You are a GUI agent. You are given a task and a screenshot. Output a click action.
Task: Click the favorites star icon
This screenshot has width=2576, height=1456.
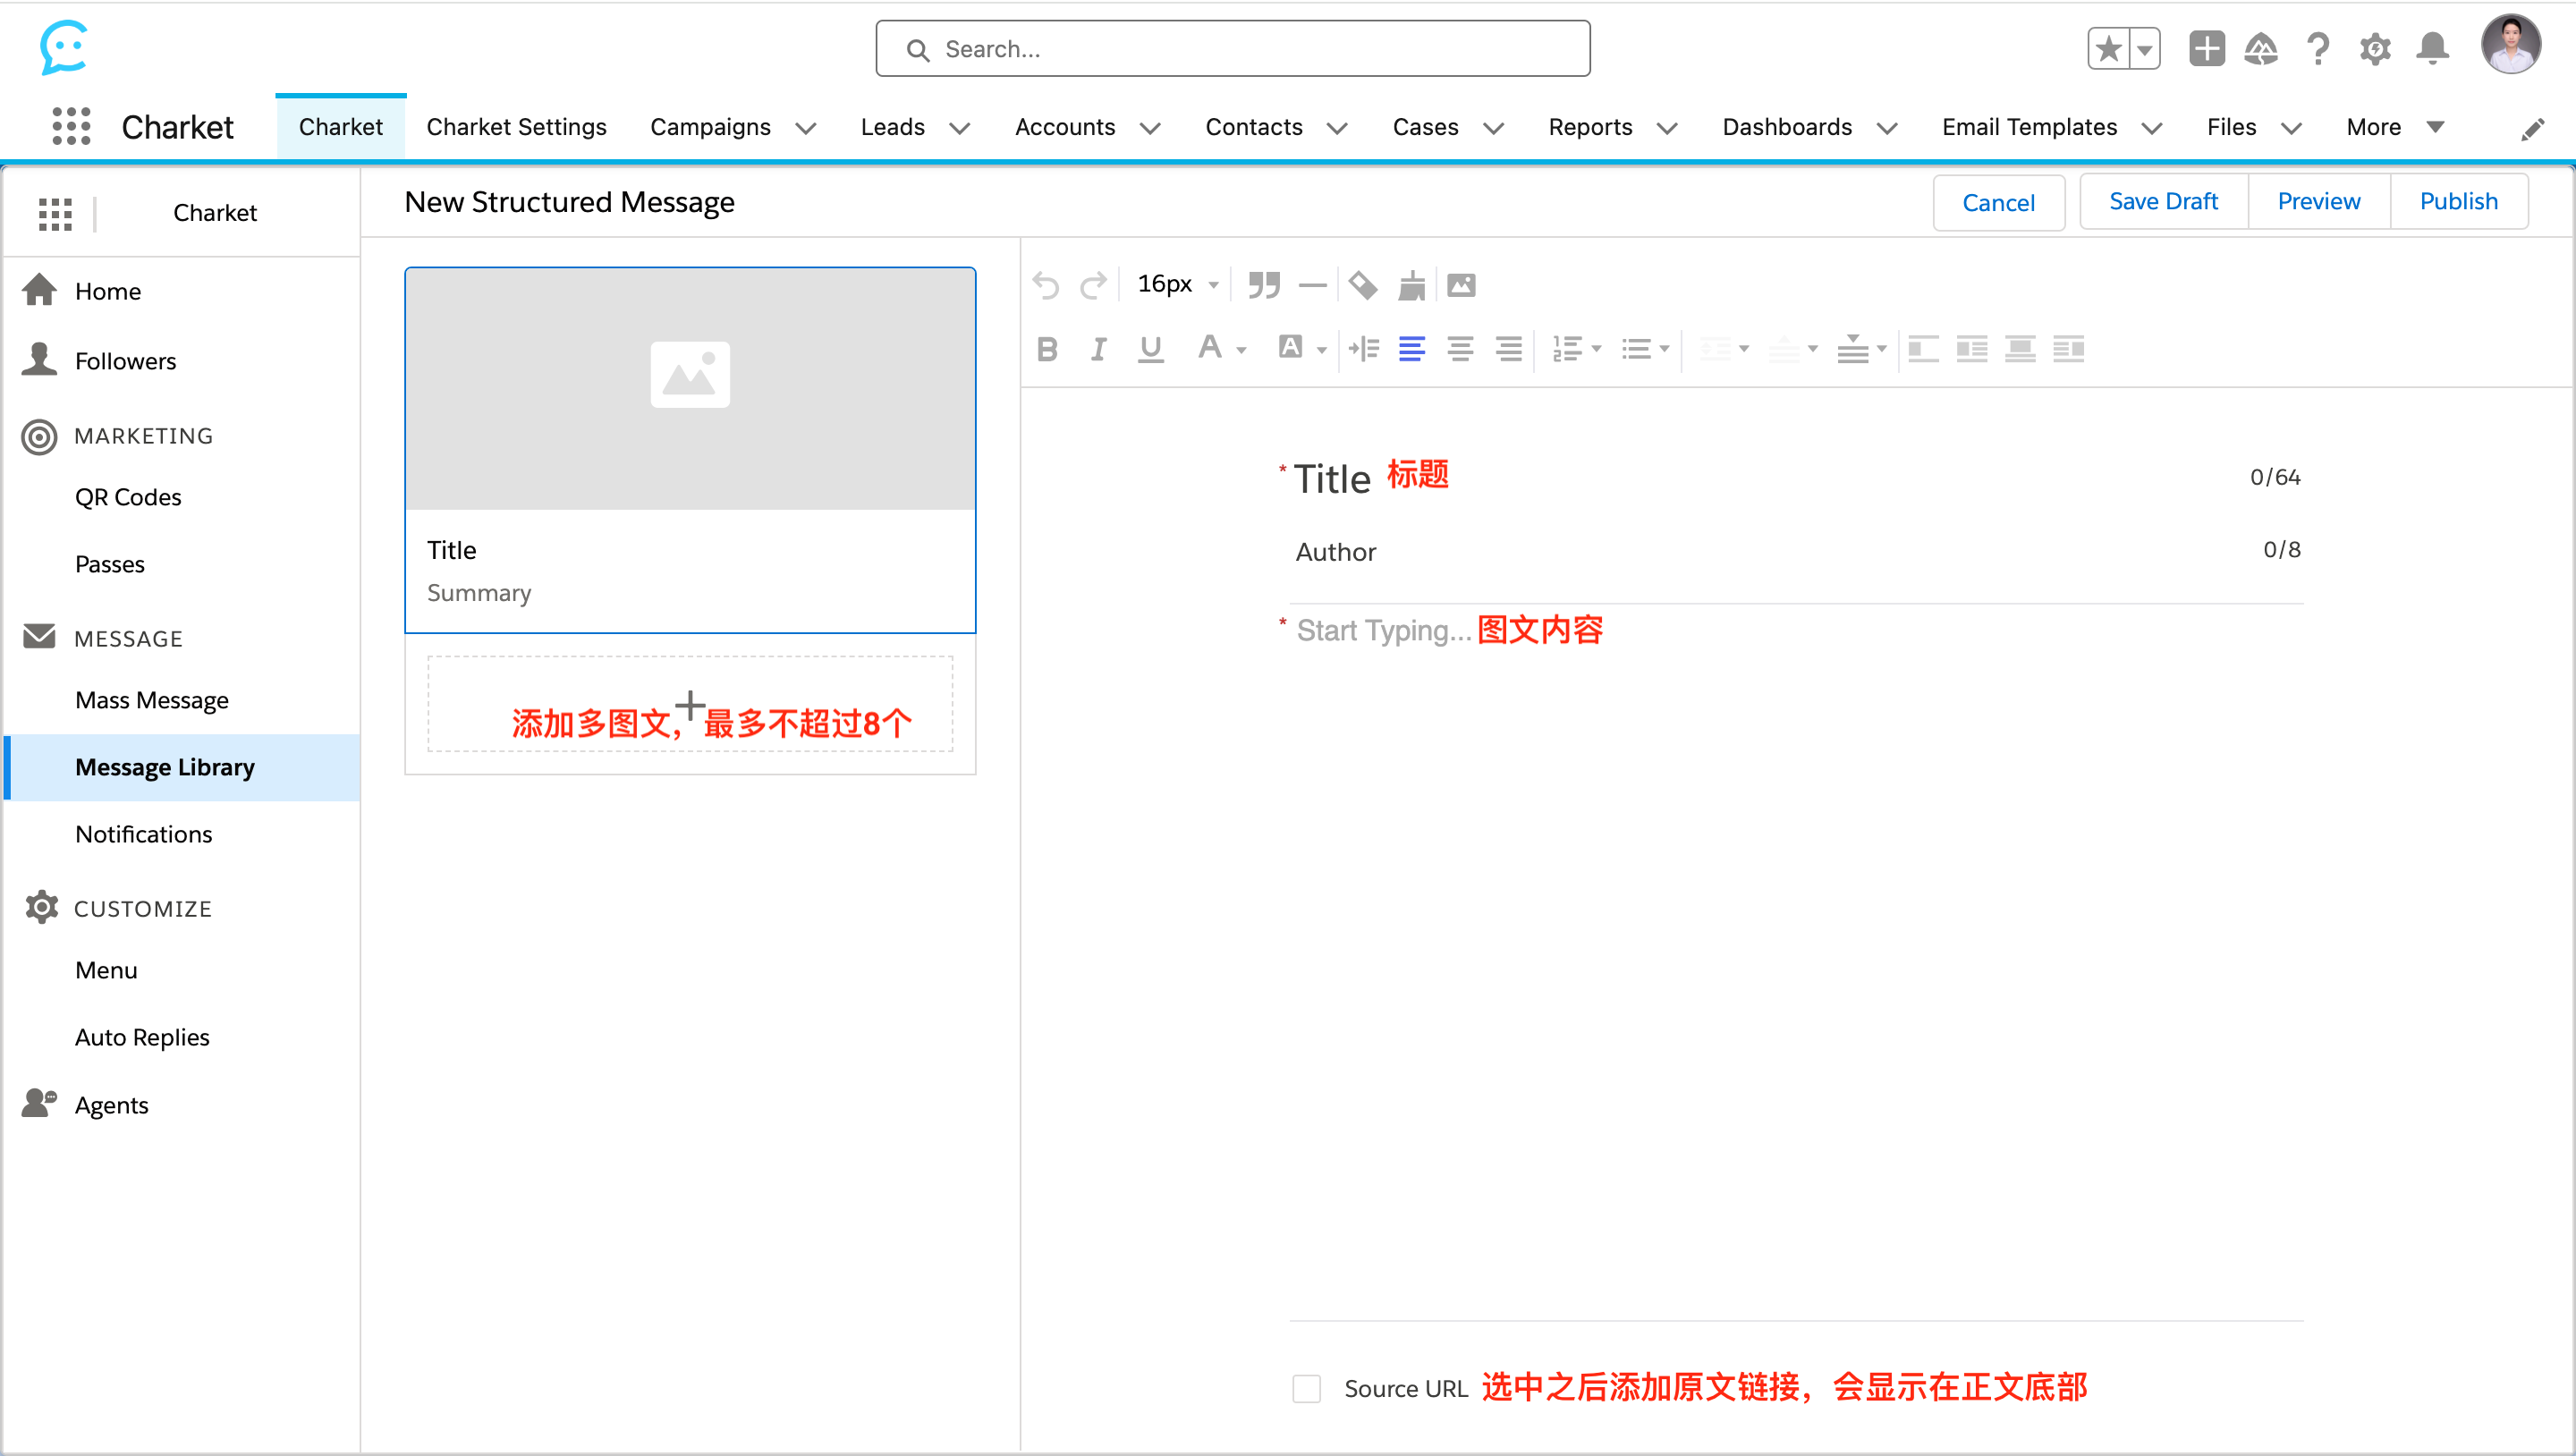(x=2108, y=48)
